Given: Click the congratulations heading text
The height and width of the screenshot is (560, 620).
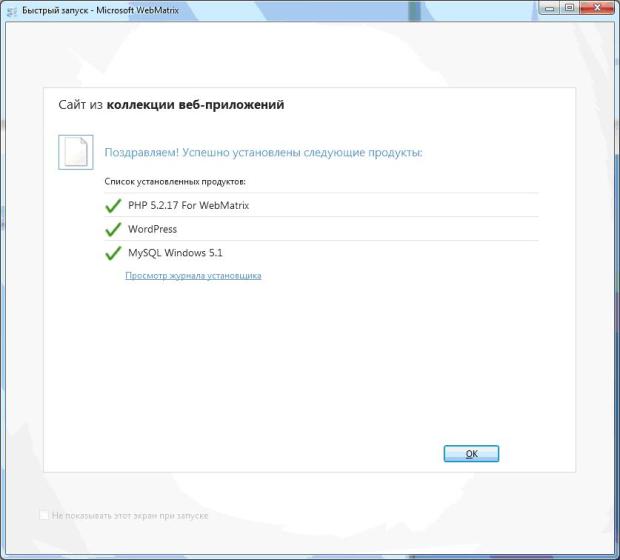Looking at the screenshot, I should pos(263,152).
